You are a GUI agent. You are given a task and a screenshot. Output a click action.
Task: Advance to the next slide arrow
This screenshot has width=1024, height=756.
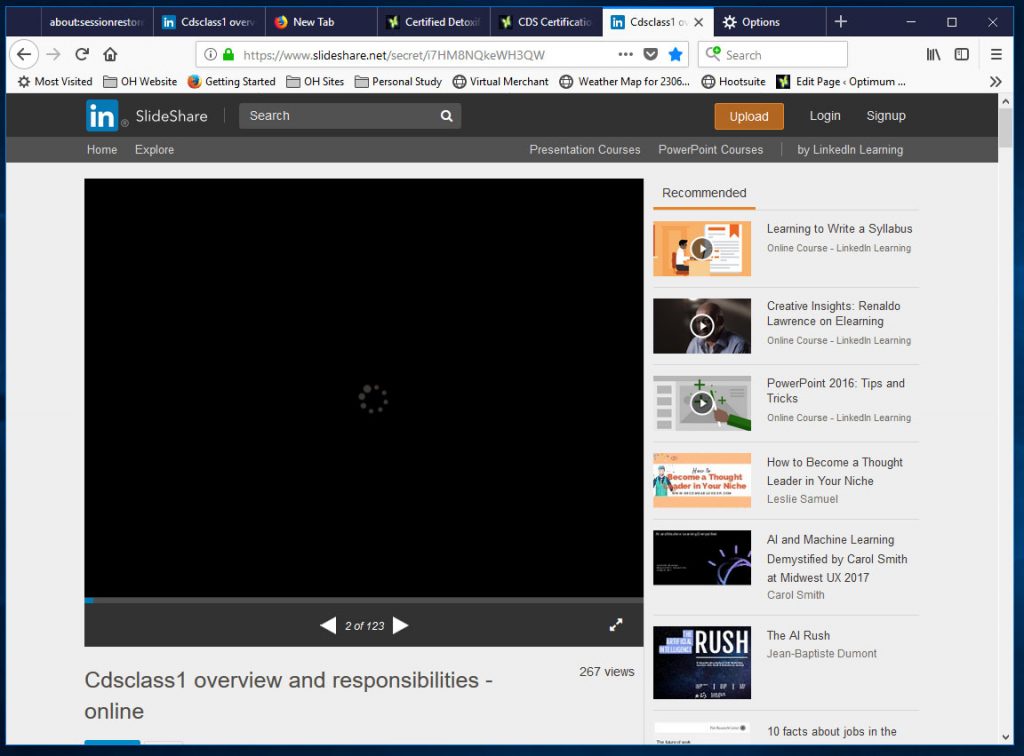point(400,625)
